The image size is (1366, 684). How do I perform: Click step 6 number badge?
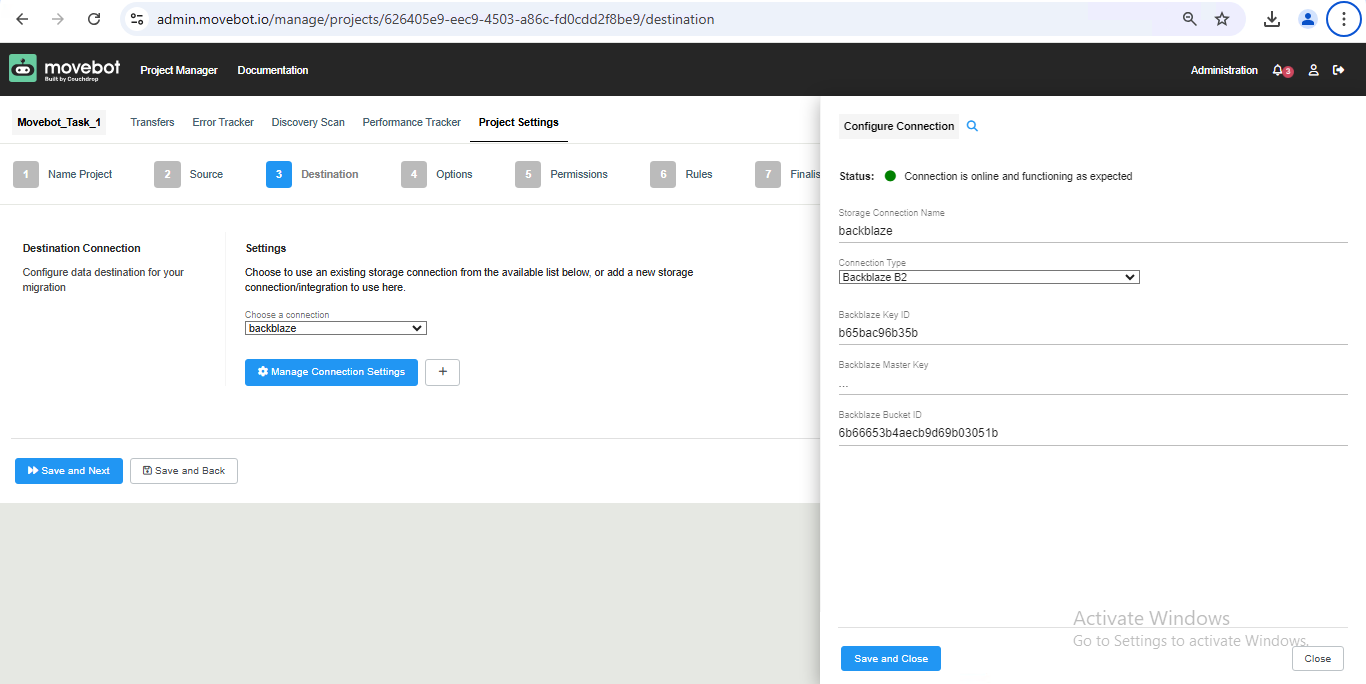(x=663, y=174)
